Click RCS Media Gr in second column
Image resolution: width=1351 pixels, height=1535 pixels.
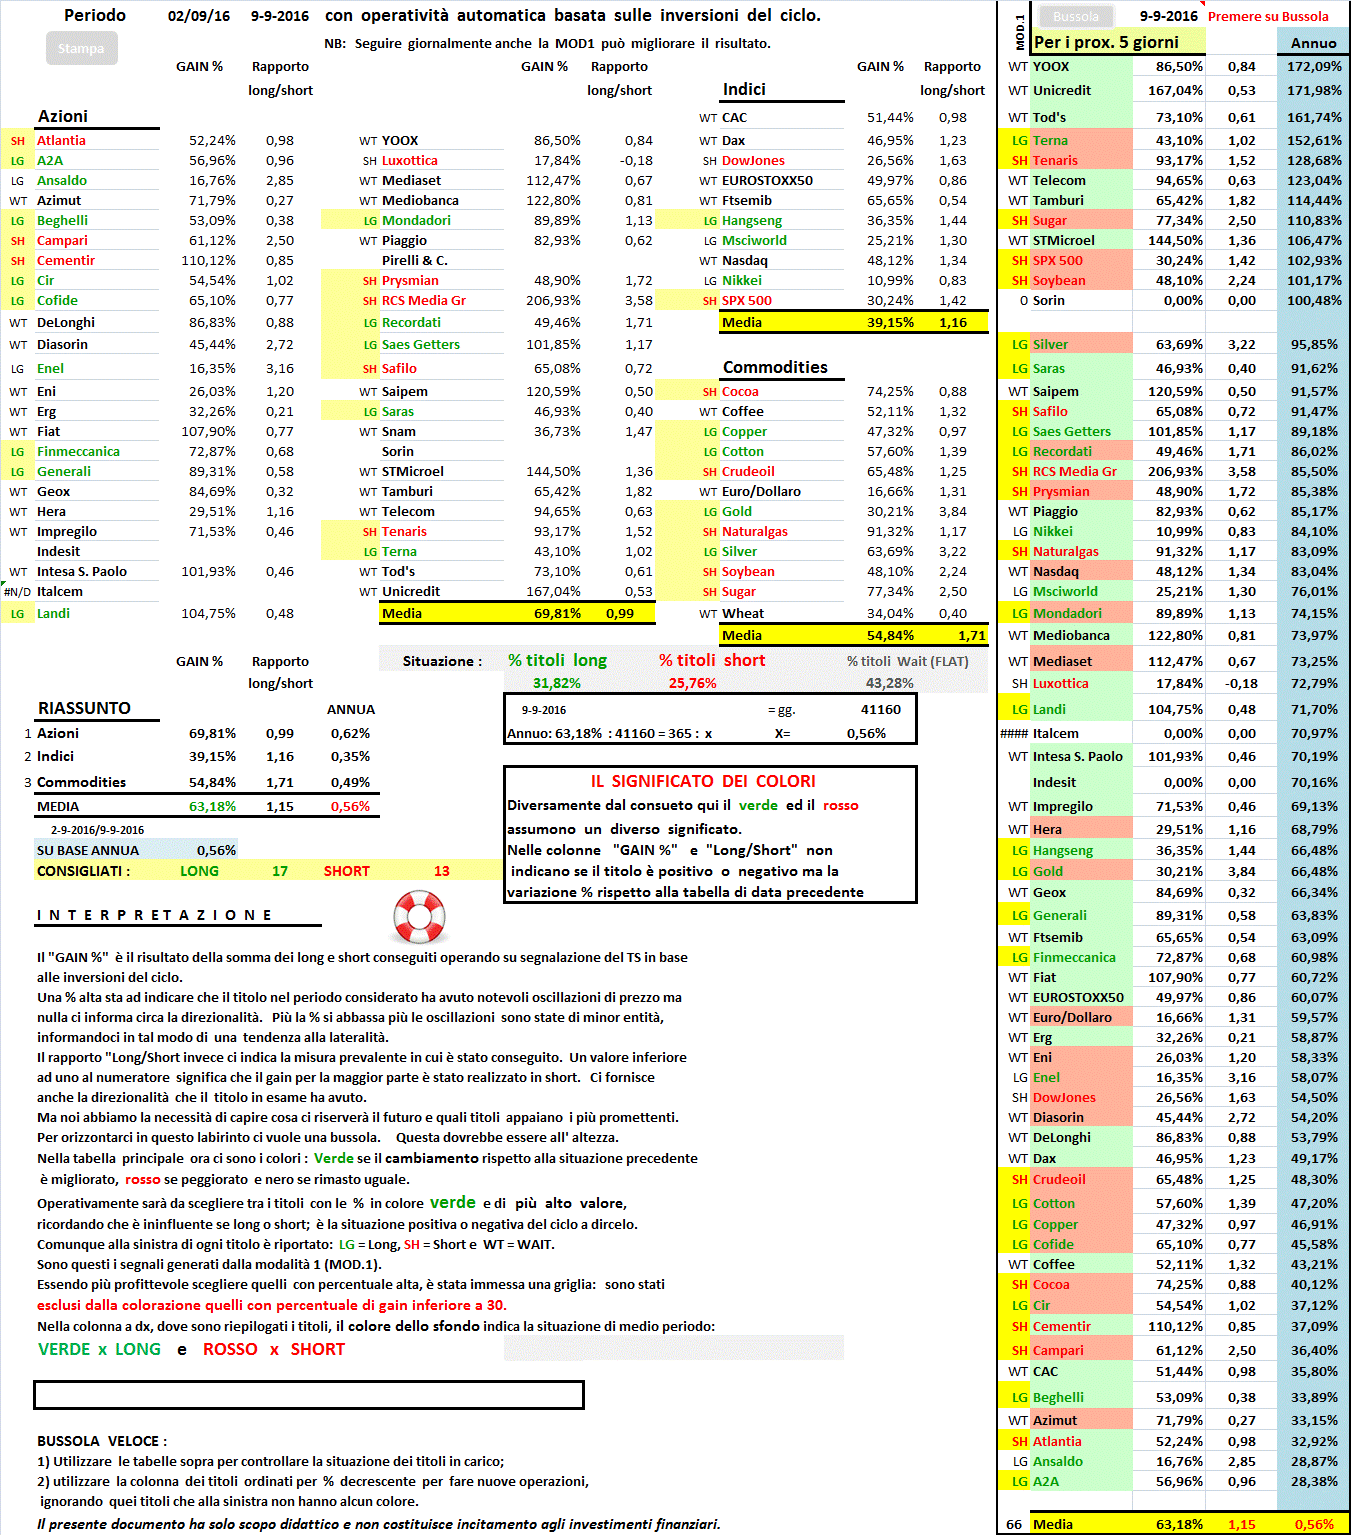point(424,300)
